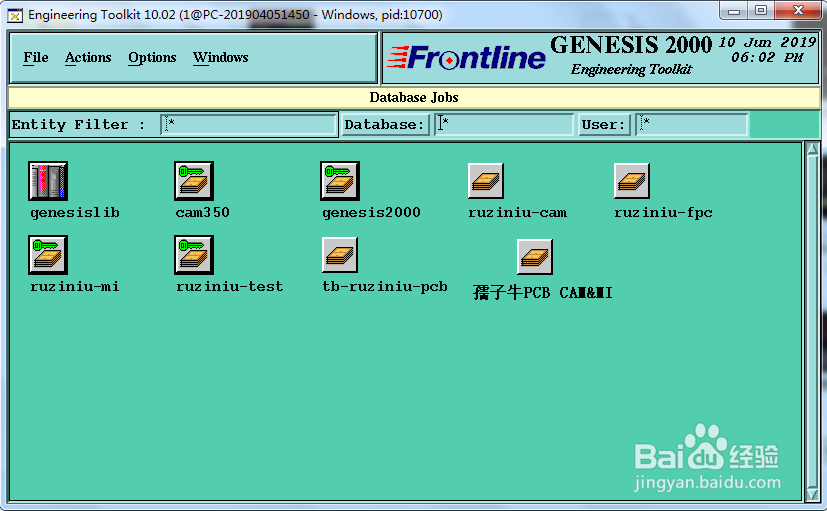Click the Entity Filter input field
The width and height of the screenshot is (827, 511).
pos(248,124)
